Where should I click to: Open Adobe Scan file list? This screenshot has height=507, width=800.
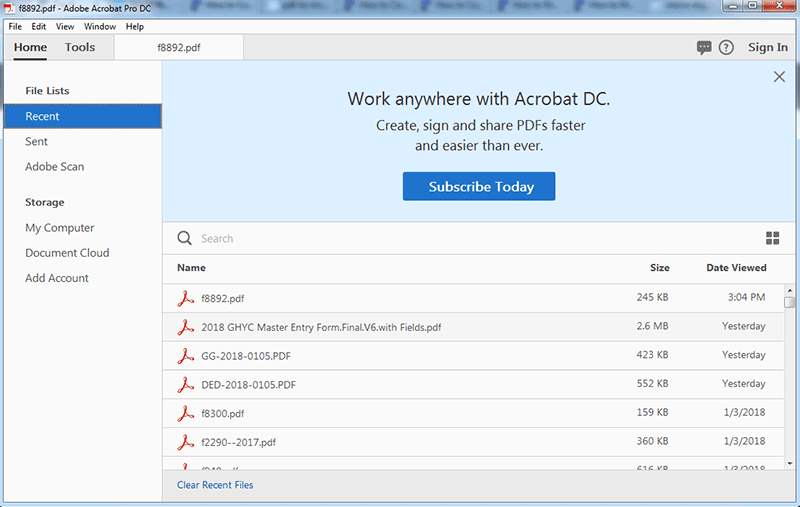(x=55, y=167)
